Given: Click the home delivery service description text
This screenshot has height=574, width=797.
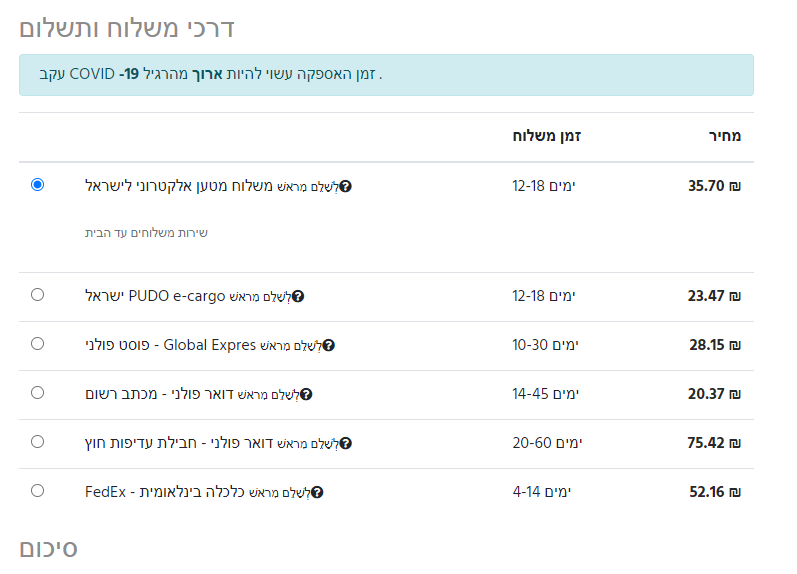Looking at the screenshot, I should 146,233.
